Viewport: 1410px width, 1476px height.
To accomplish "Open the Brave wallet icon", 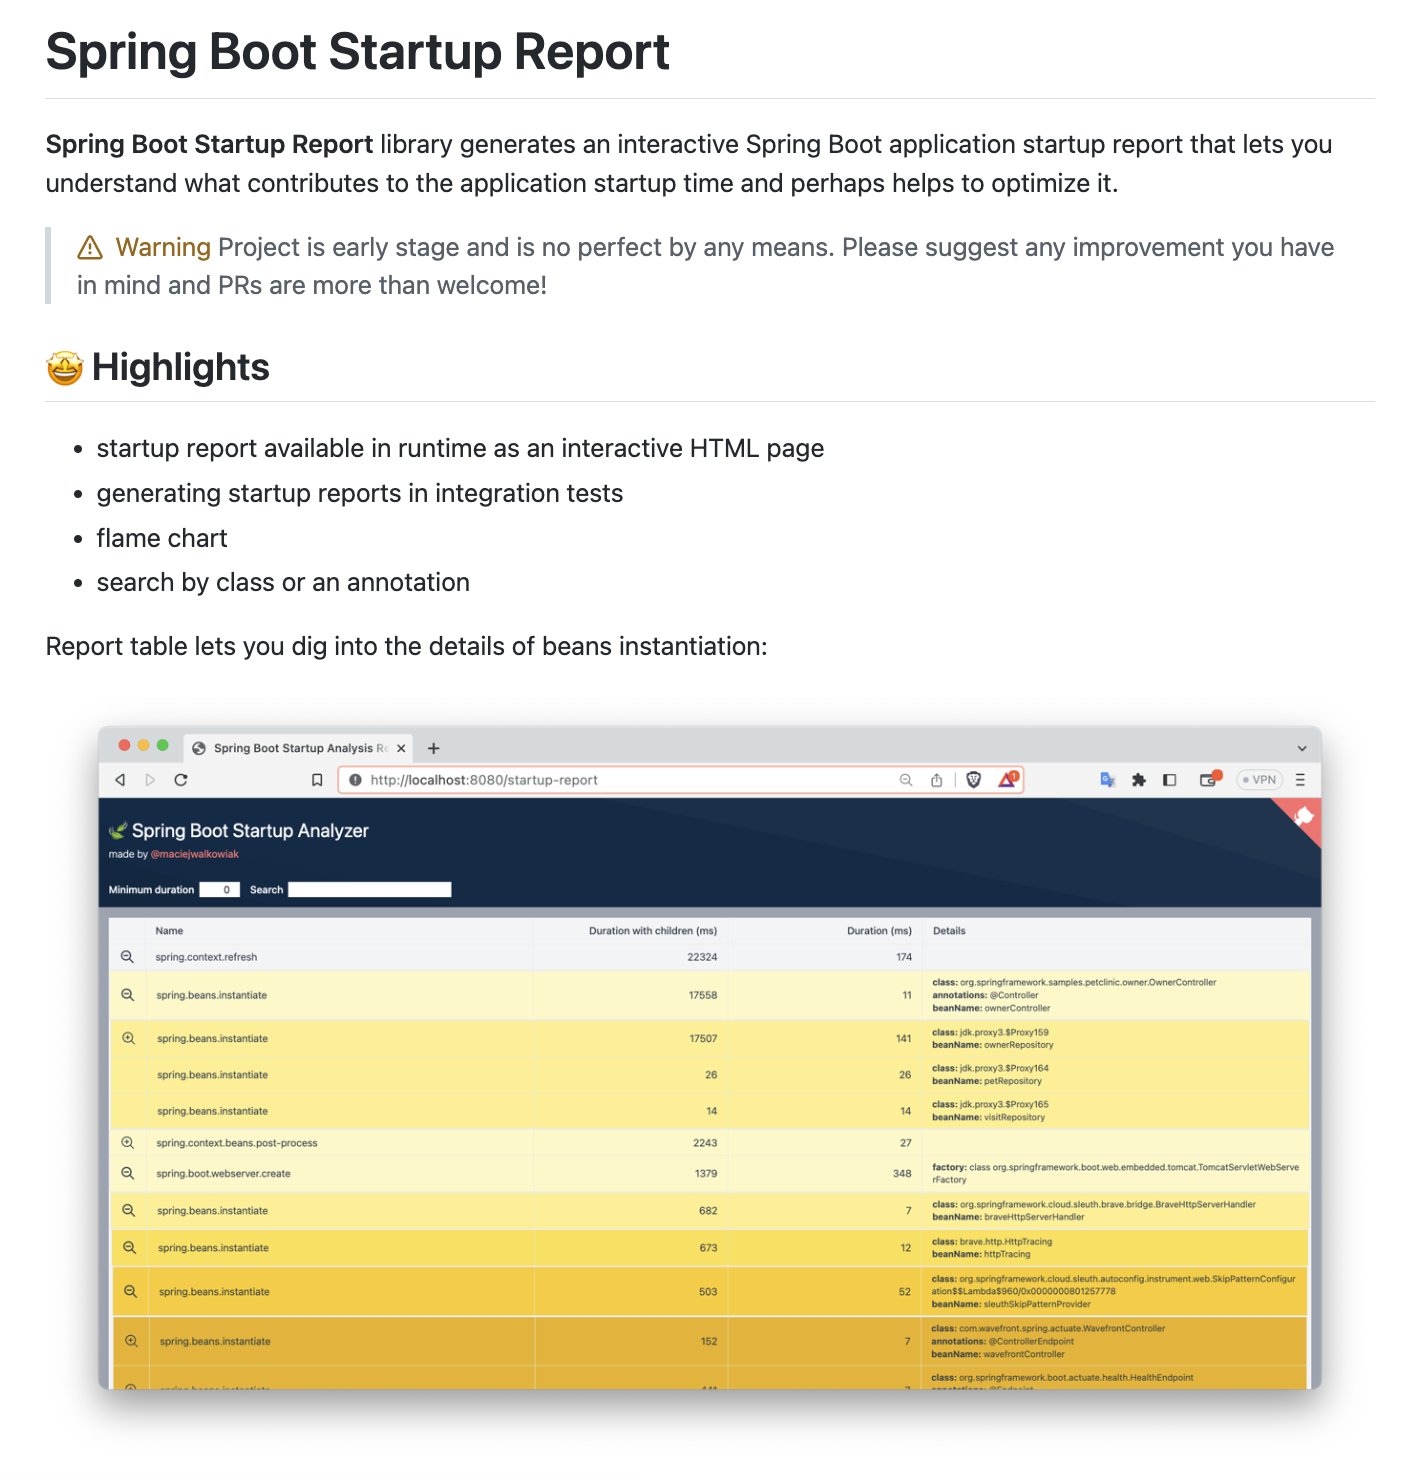I will [x=1210, y=779].
